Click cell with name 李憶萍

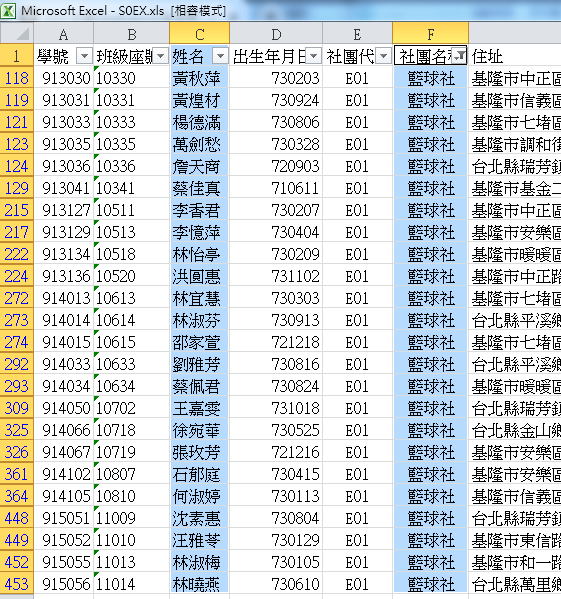click(x=200, y=232)
